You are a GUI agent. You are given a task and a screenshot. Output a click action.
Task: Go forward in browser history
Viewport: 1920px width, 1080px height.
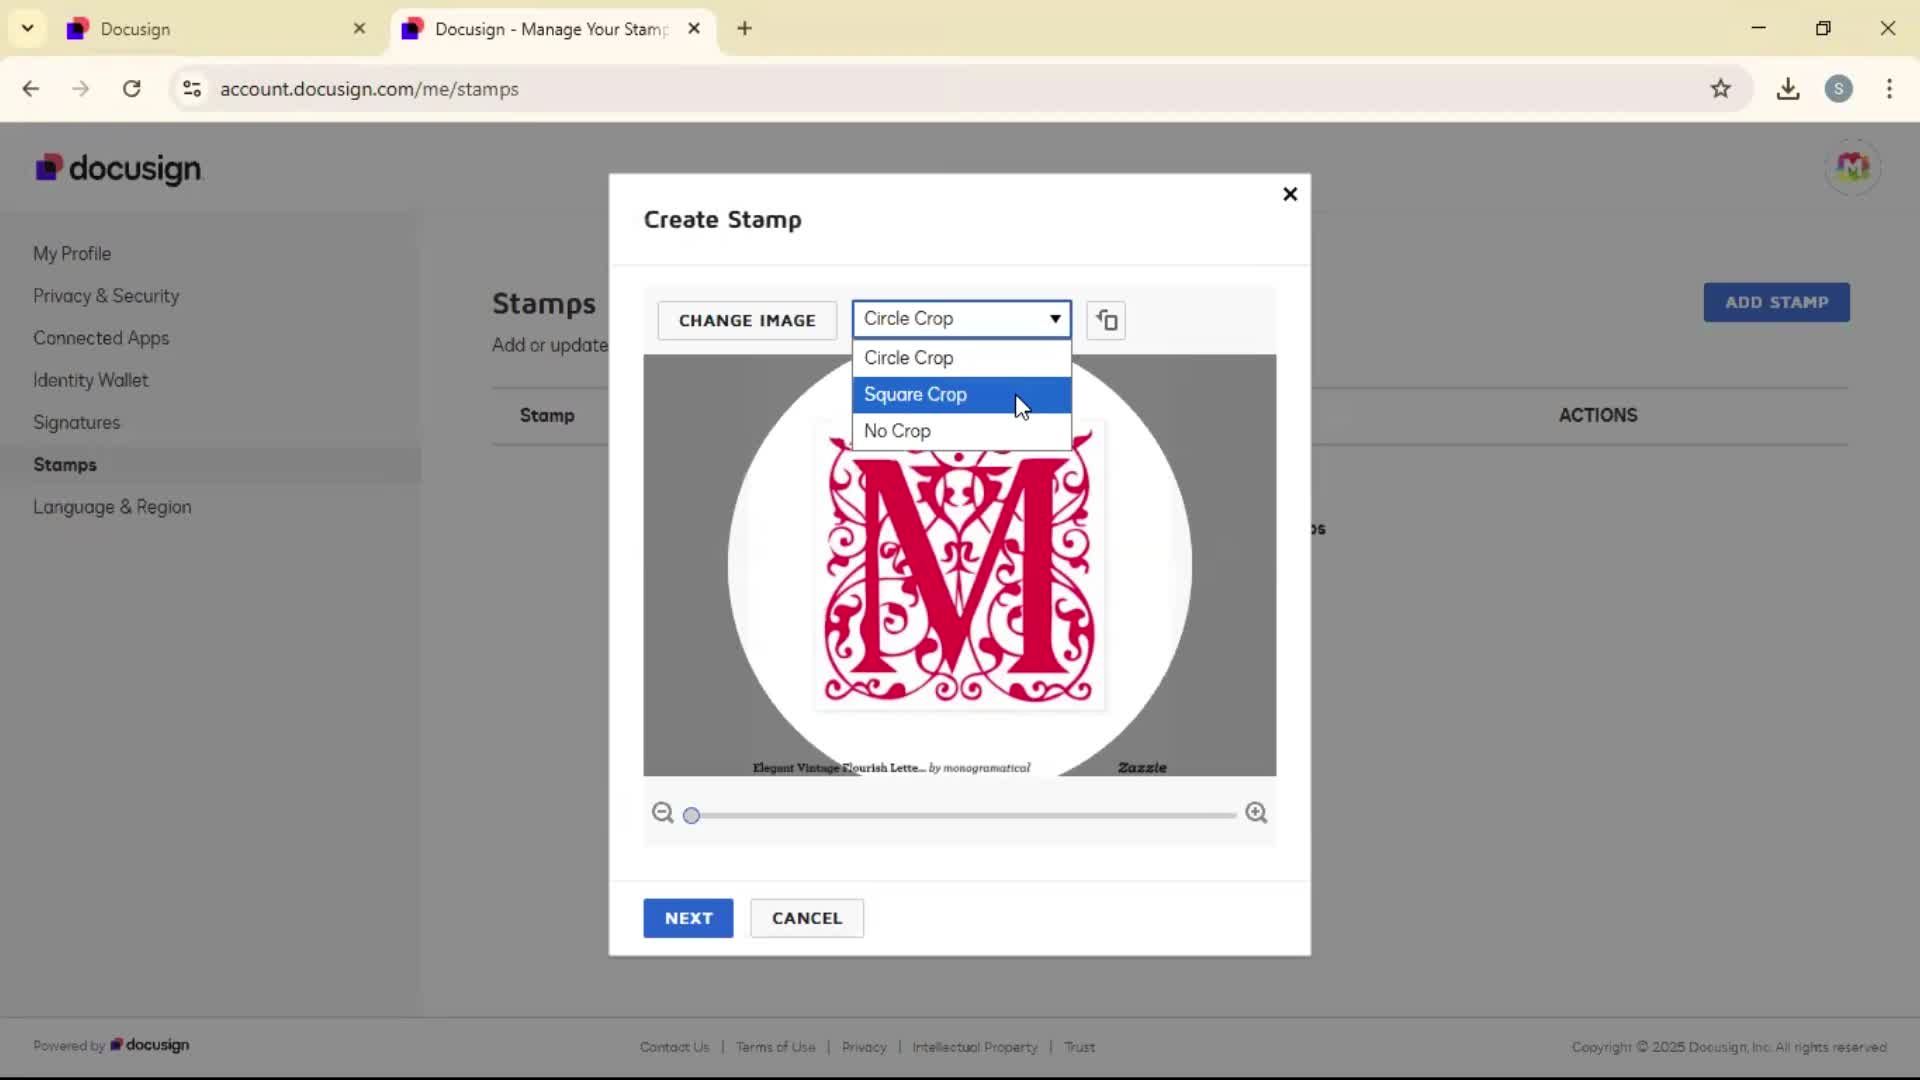pyautogui.click(x=81, y=89)
